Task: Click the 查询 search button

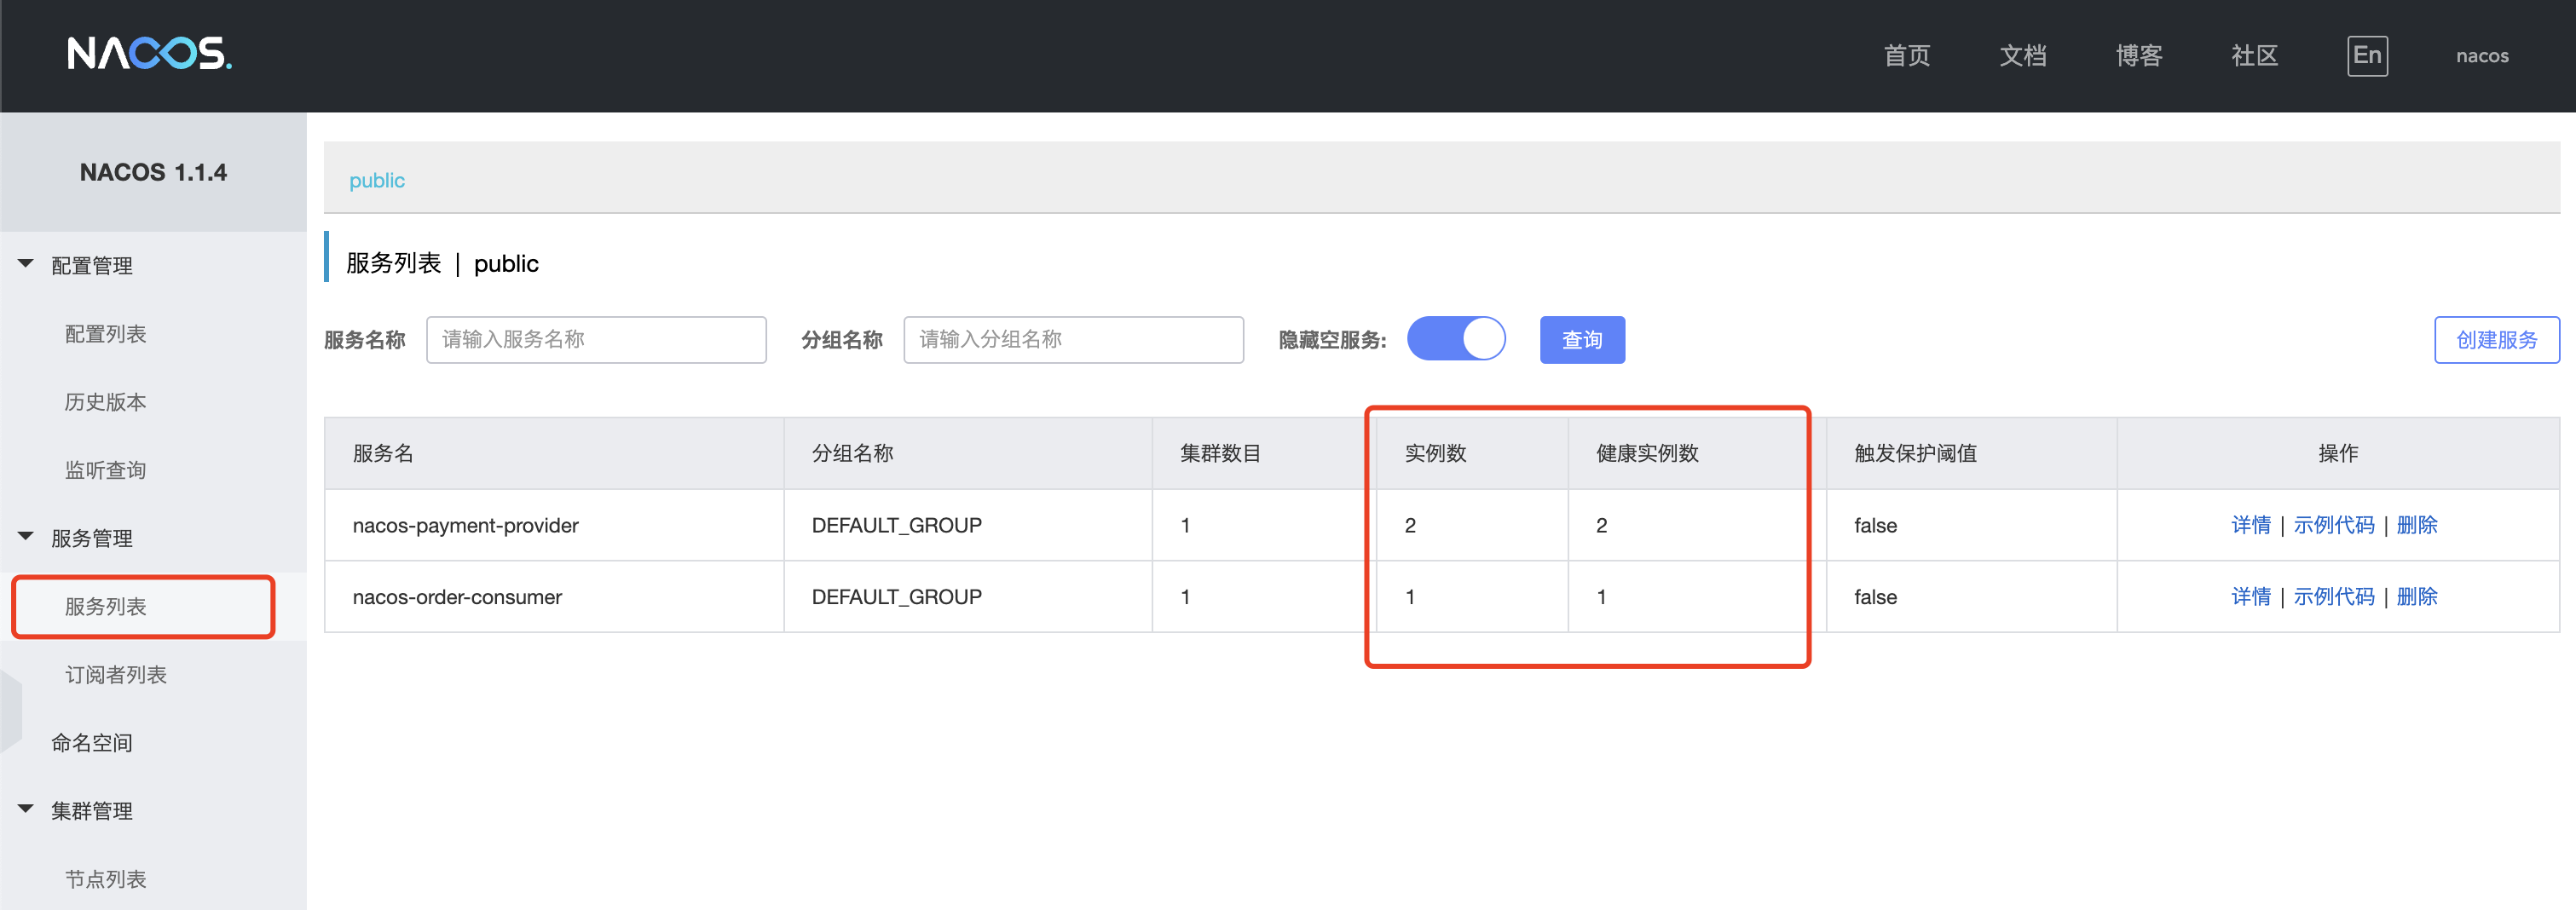Action: click(x=1581, y=340)
